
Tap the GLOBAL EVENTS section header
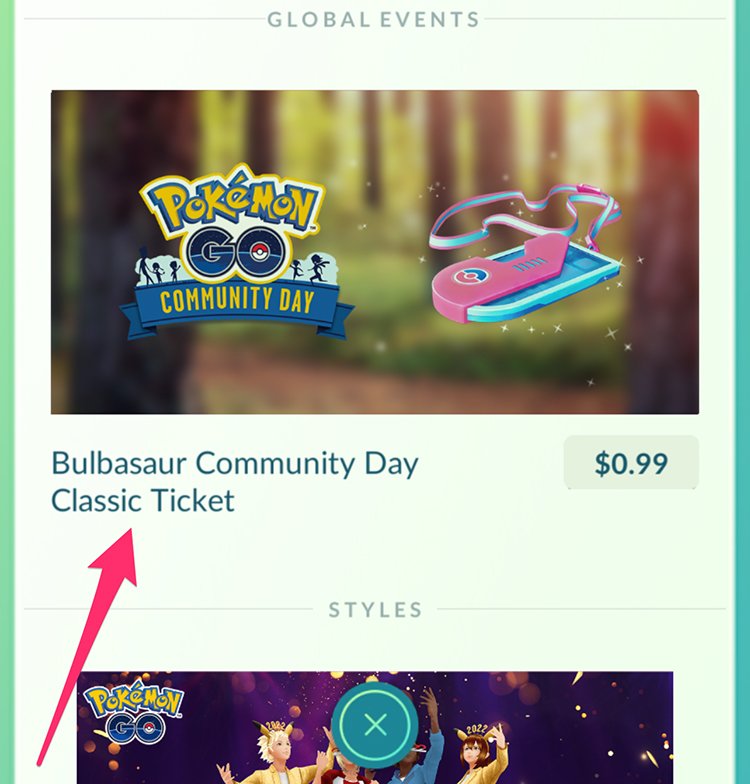click(374, 20)
